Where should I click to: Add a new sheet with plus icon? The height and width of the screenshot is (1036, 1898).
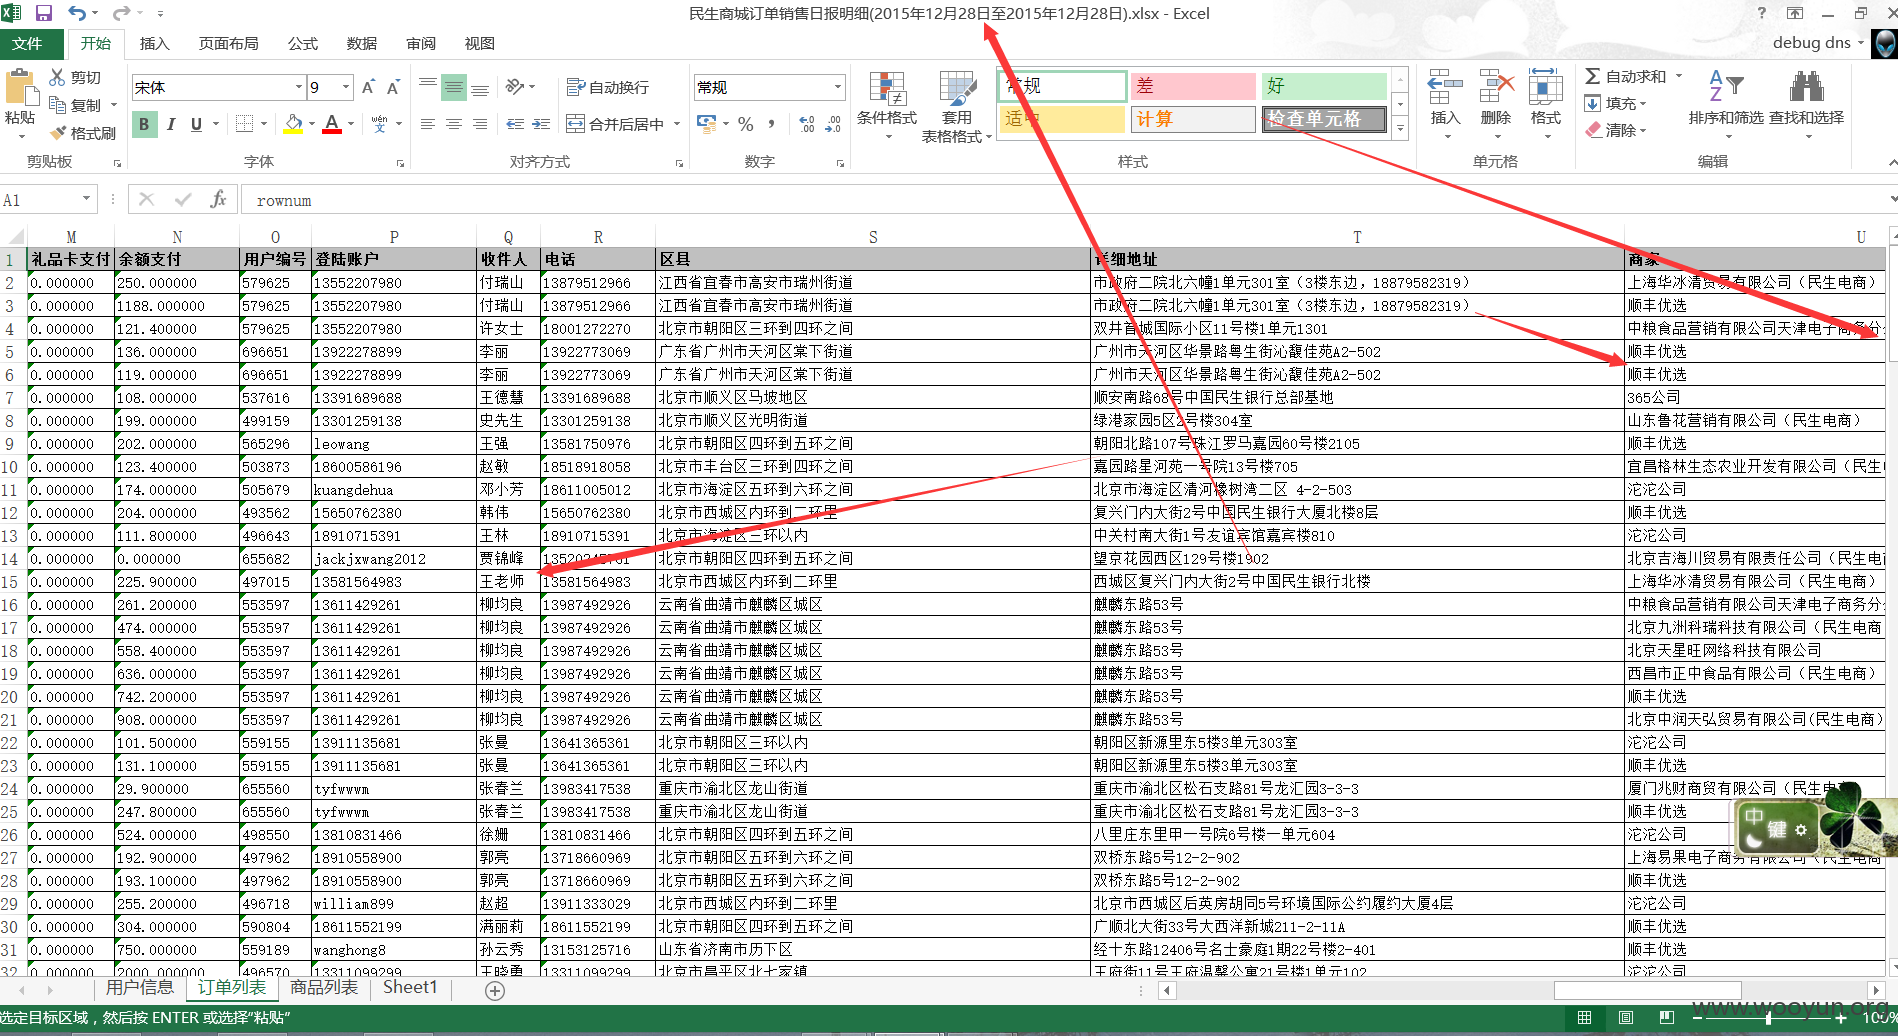pos(495,990)
